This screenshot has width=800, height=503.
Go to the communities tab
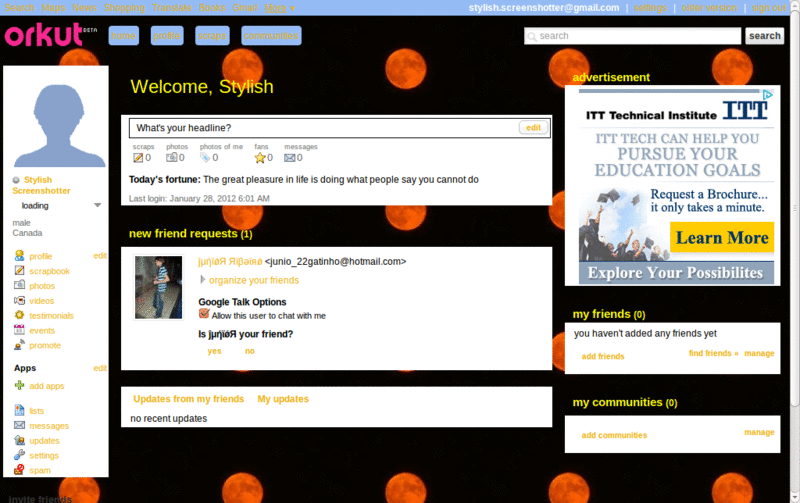271,36
